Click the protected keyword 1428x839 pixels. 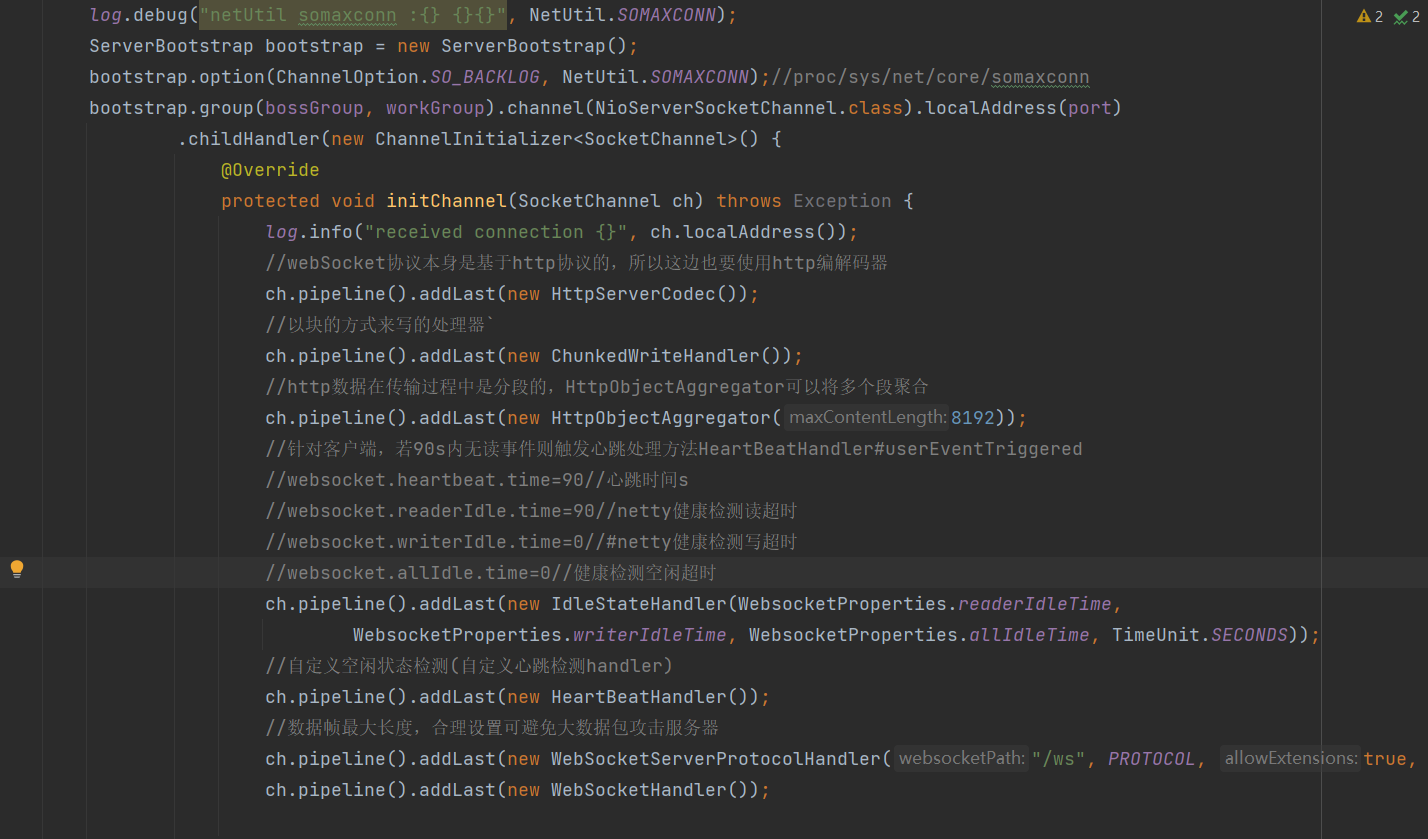coord(270,201)
